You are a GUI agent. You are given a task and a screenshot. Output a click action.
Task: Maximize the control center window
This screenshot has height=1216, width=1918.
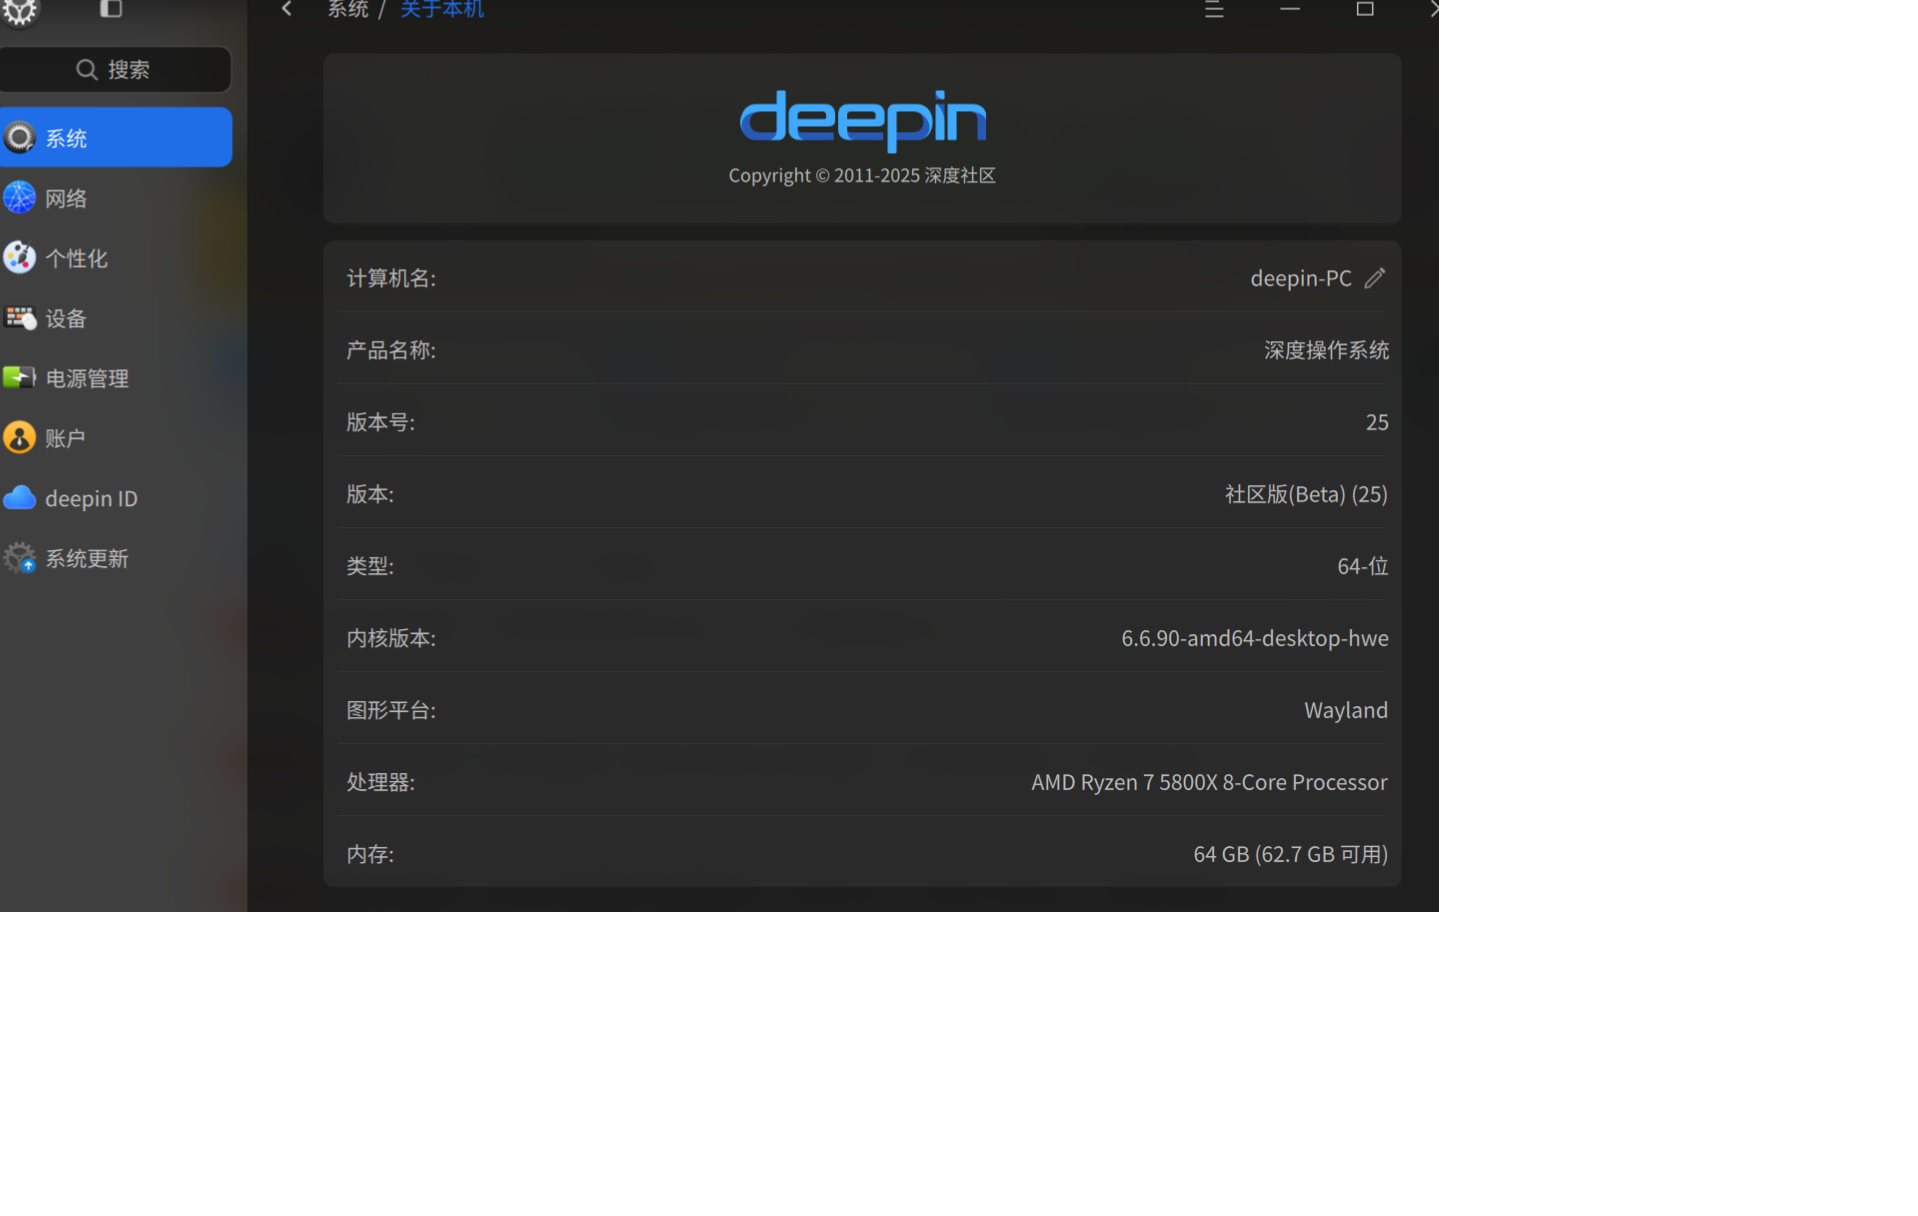tap(1365, 9)
